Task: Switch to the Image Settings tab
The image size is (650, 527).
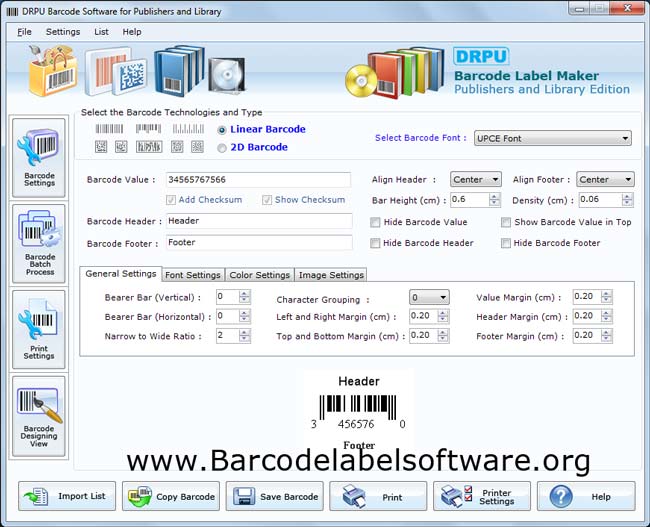Action: [331, 275]
